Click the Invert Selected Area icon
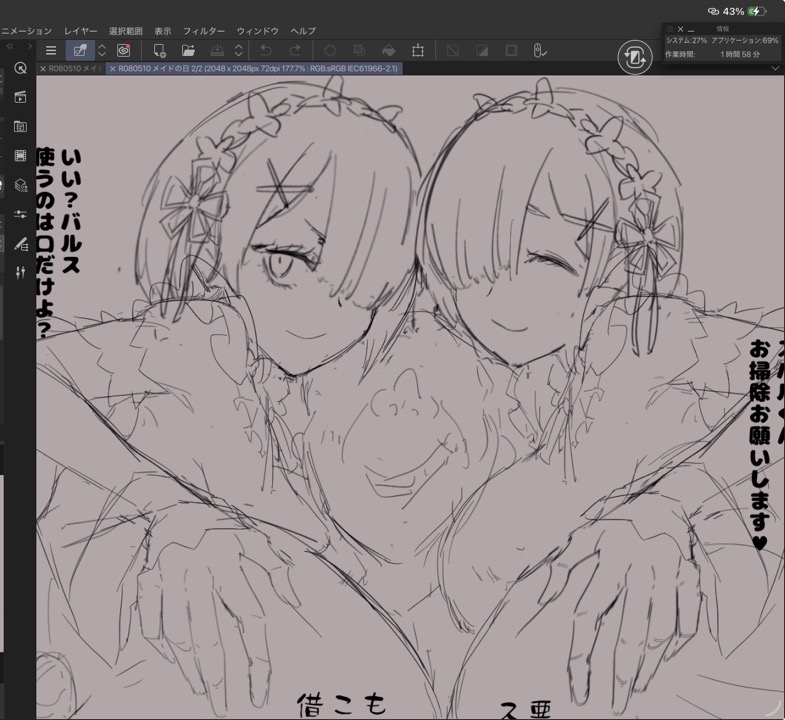Image resolution: width=785 pixels, height=720 pixels. tap(482, 50)
